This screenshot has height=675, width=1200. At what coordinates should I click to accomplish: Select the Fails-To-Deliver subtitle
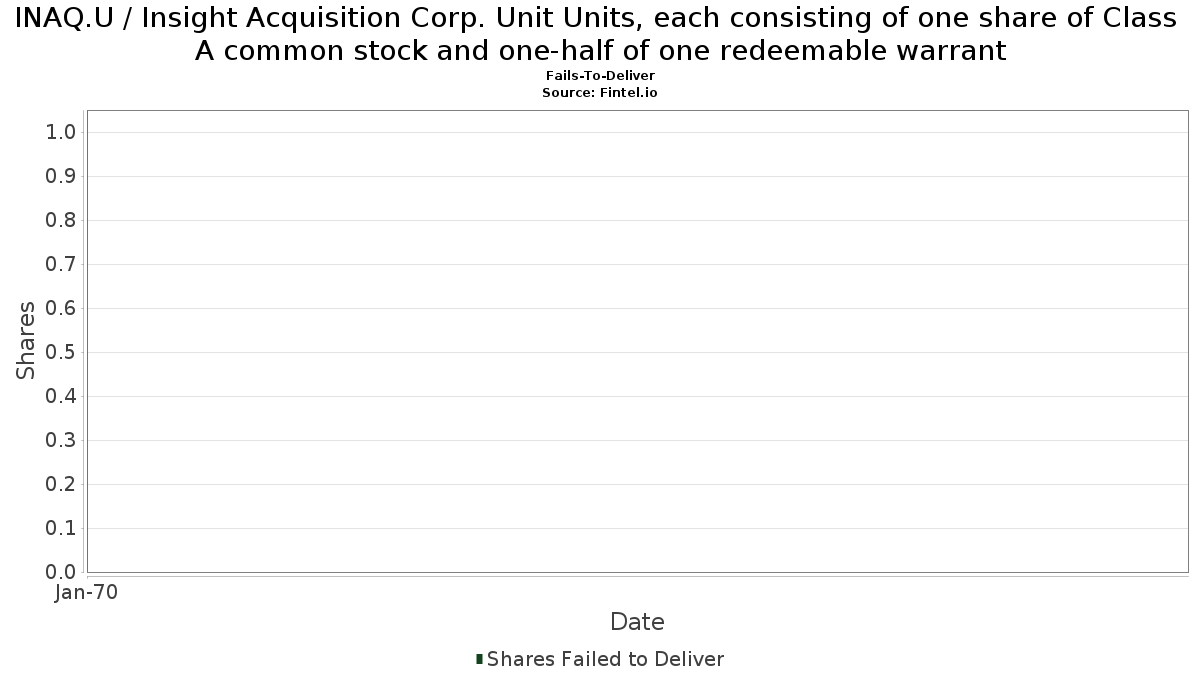coord(600,76)
